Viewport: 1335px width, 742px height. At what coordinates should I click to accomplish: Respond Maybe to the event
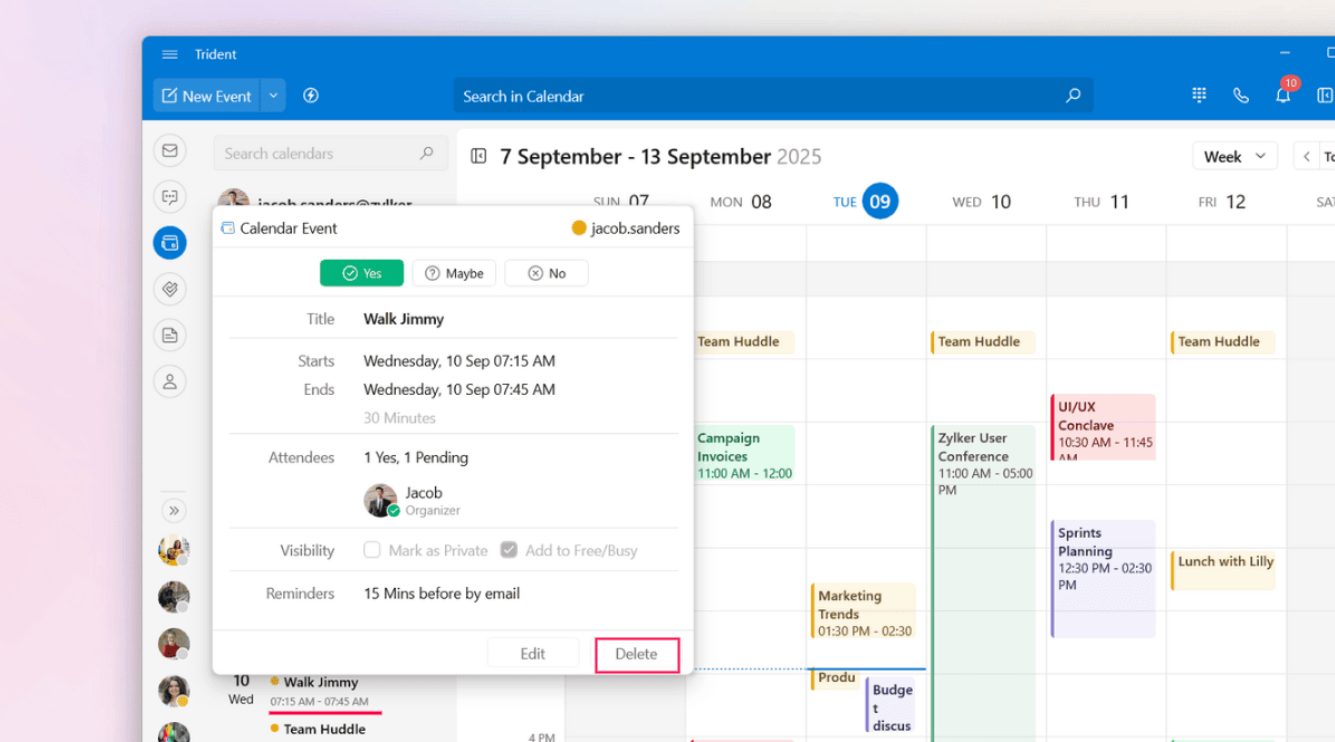[454, 273]
